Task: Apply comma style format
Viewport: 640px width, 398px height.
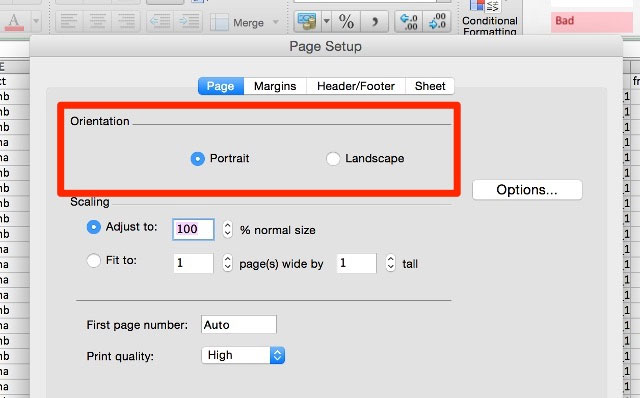Action: click(374, 21)
